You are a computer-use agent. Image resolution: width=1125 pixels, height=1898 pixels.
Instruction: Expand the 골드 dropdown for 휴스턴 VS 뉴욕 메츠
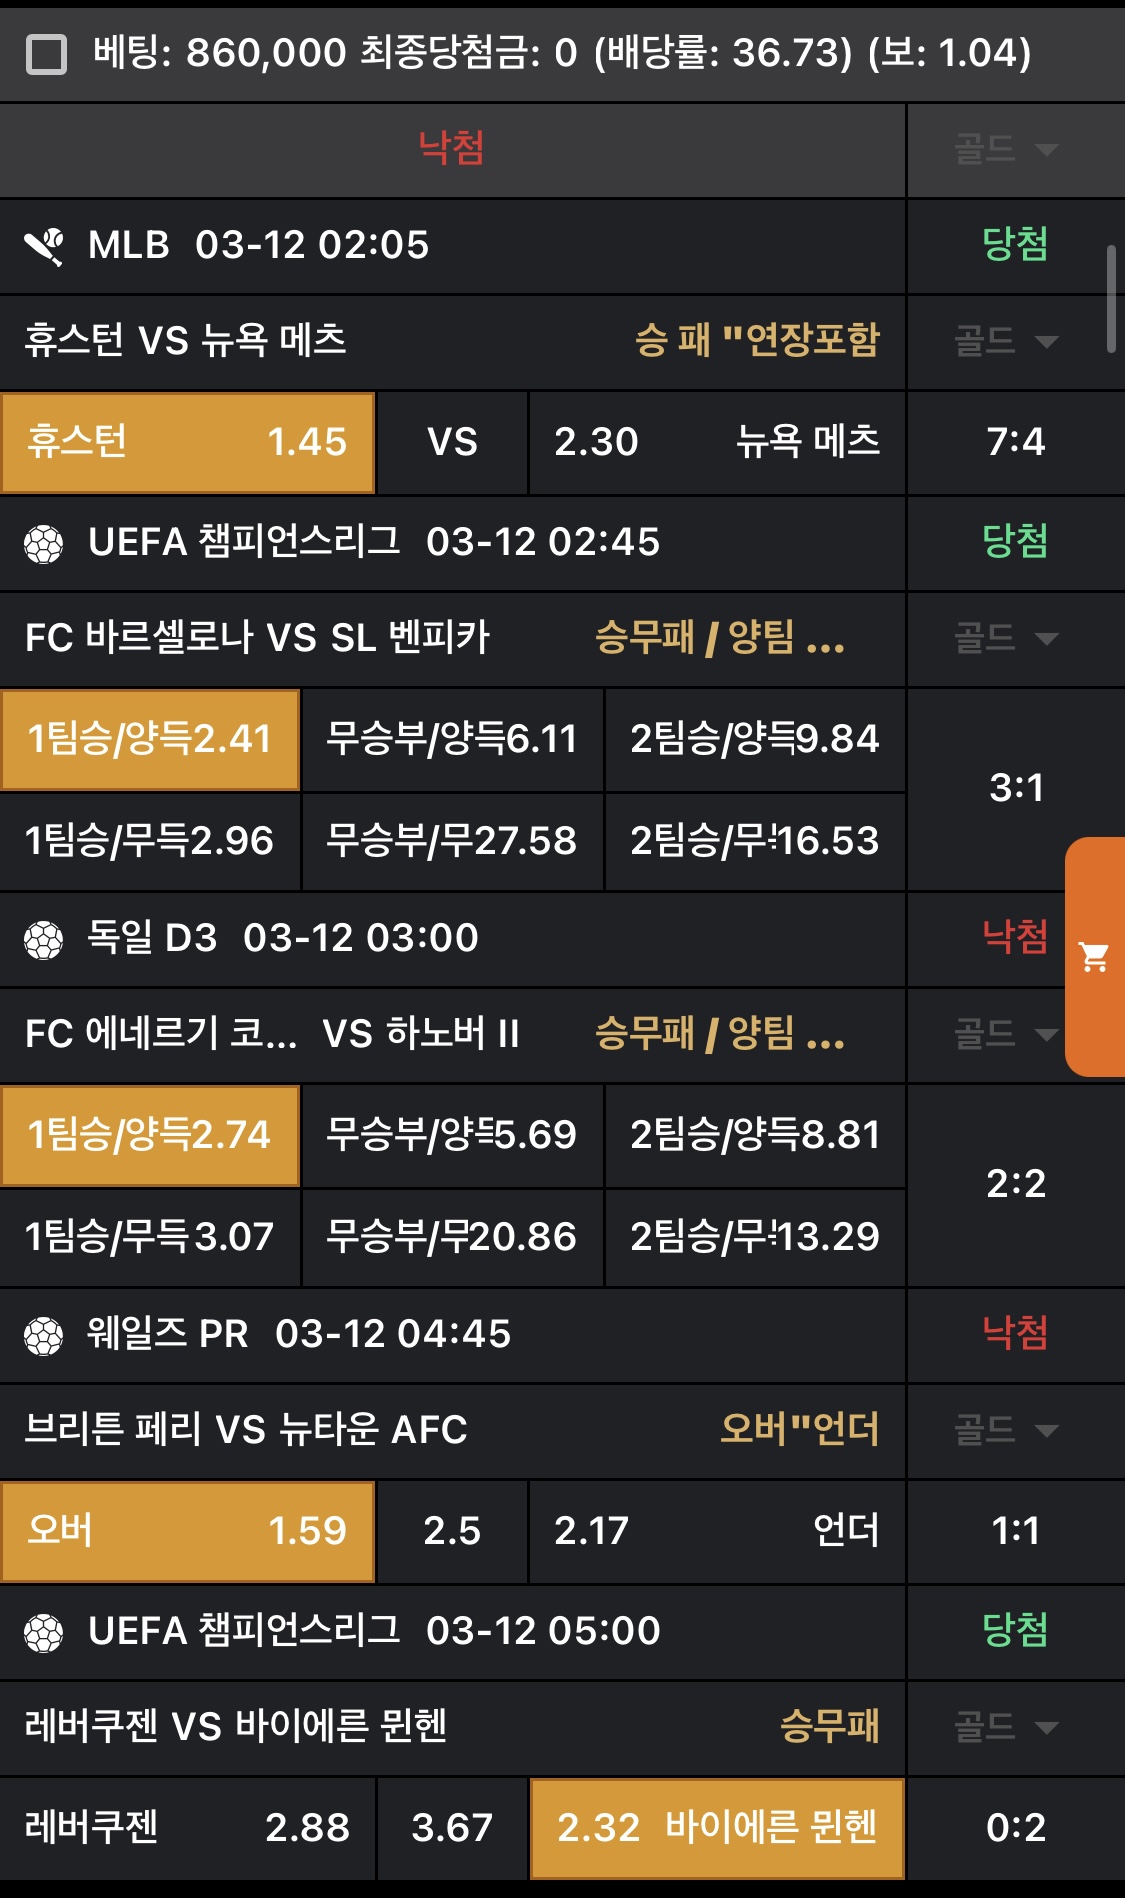pos(1005,342)
